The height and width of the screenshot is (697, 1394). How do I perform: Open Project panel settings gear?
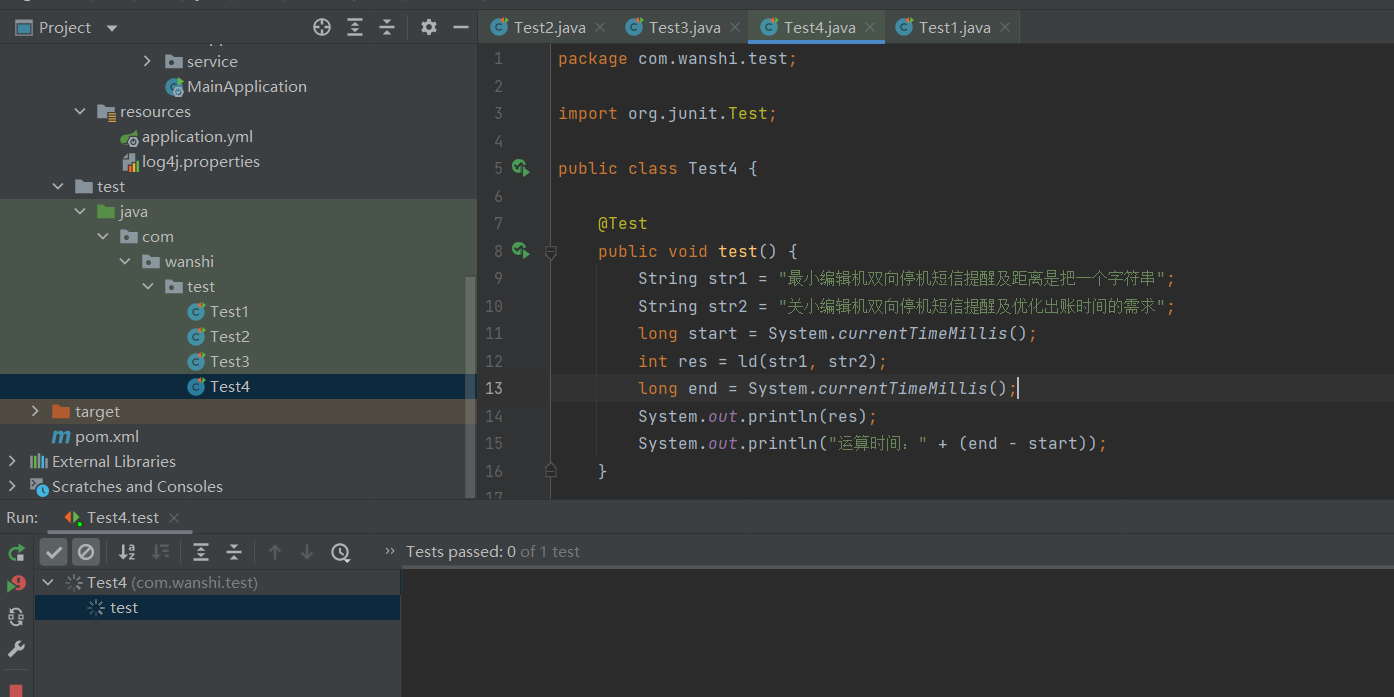tap(429, 27)
